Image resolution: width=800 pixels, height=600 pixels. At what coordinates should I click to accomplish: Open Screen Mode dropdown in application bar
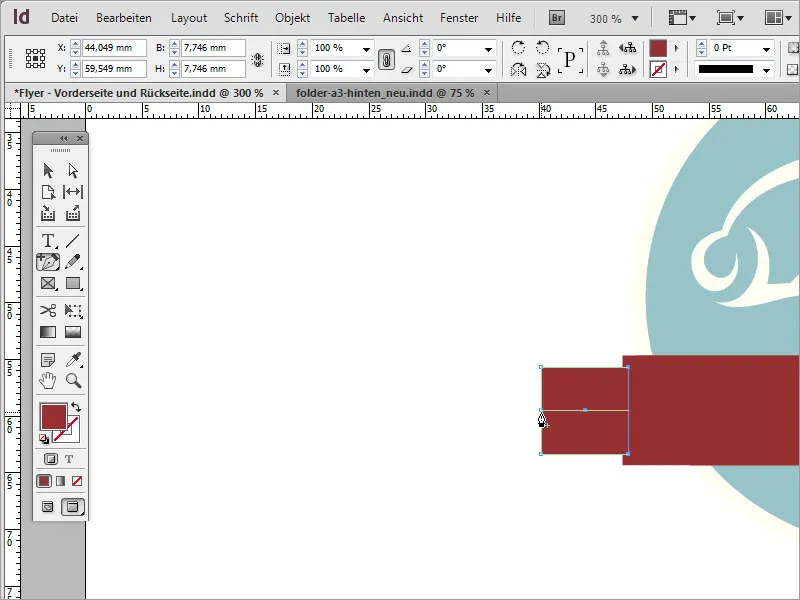click(730, 18)
